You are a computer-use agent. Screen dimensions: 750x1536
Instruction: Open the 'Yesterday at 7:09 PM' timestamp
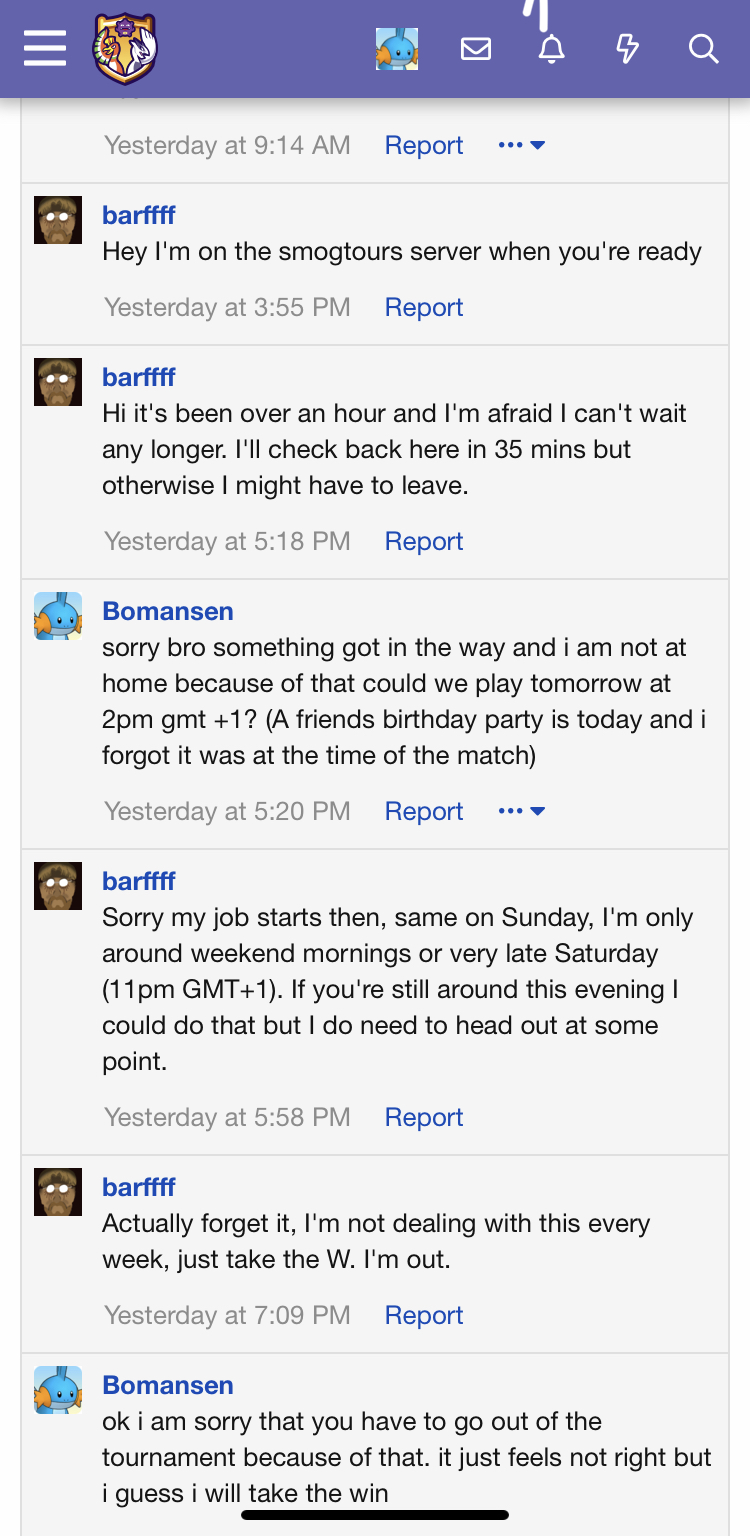pos(227,1315)
